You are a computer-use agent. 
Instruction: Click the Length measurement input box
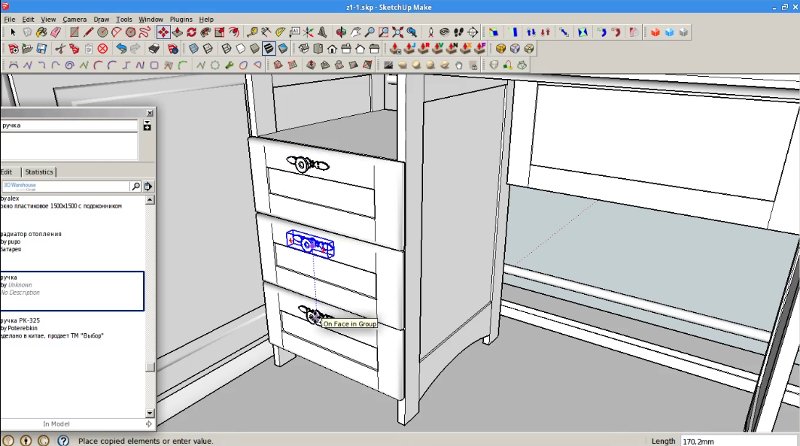pos(739,441)
